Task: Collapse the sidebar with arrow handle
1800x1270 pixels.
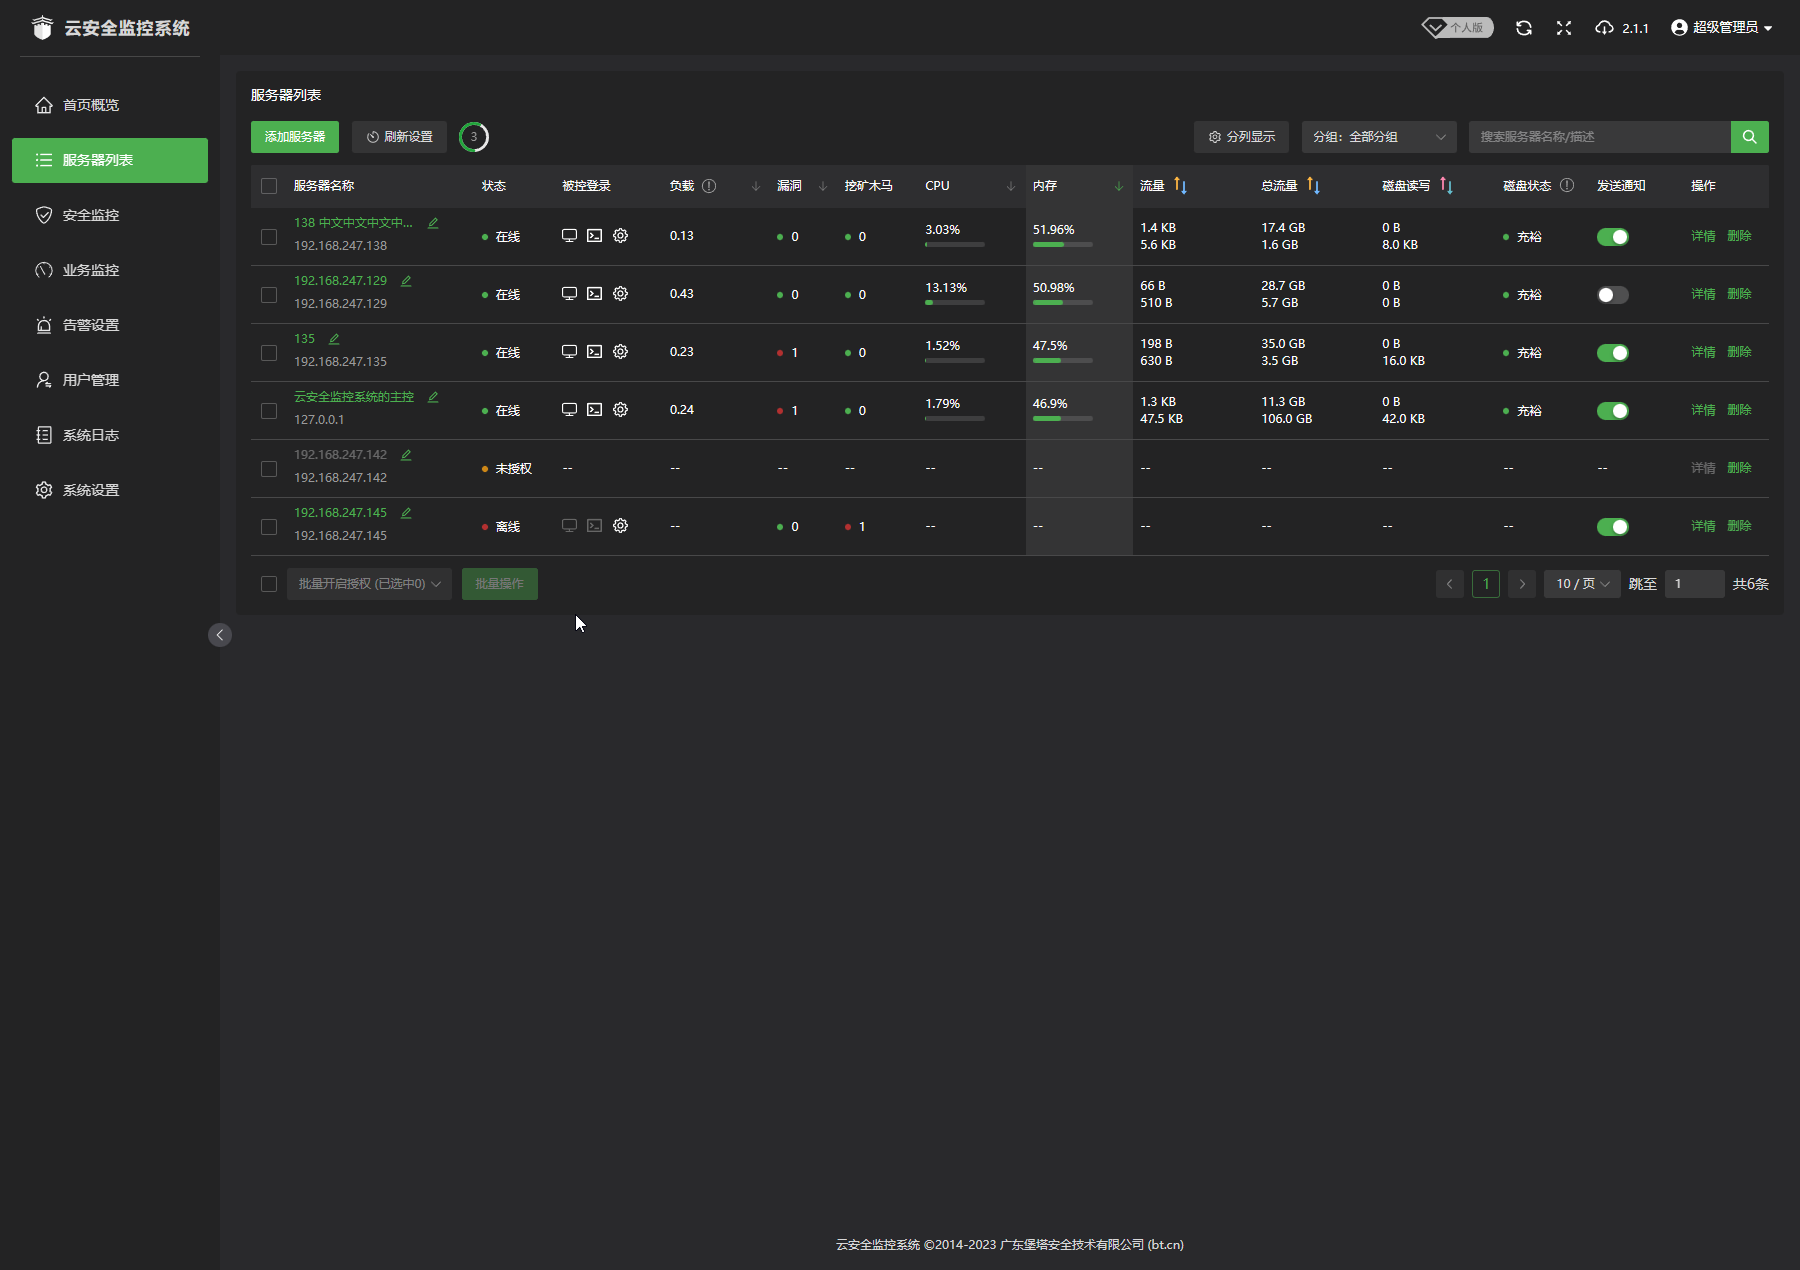Action: pos(220,635)
